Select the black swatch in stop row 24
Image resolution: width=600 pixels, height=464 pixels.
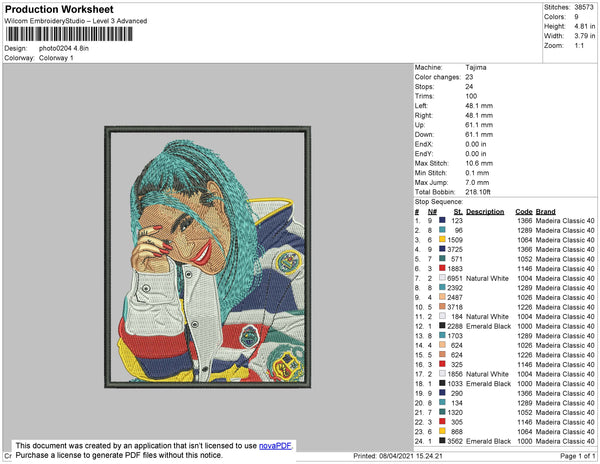442,441
